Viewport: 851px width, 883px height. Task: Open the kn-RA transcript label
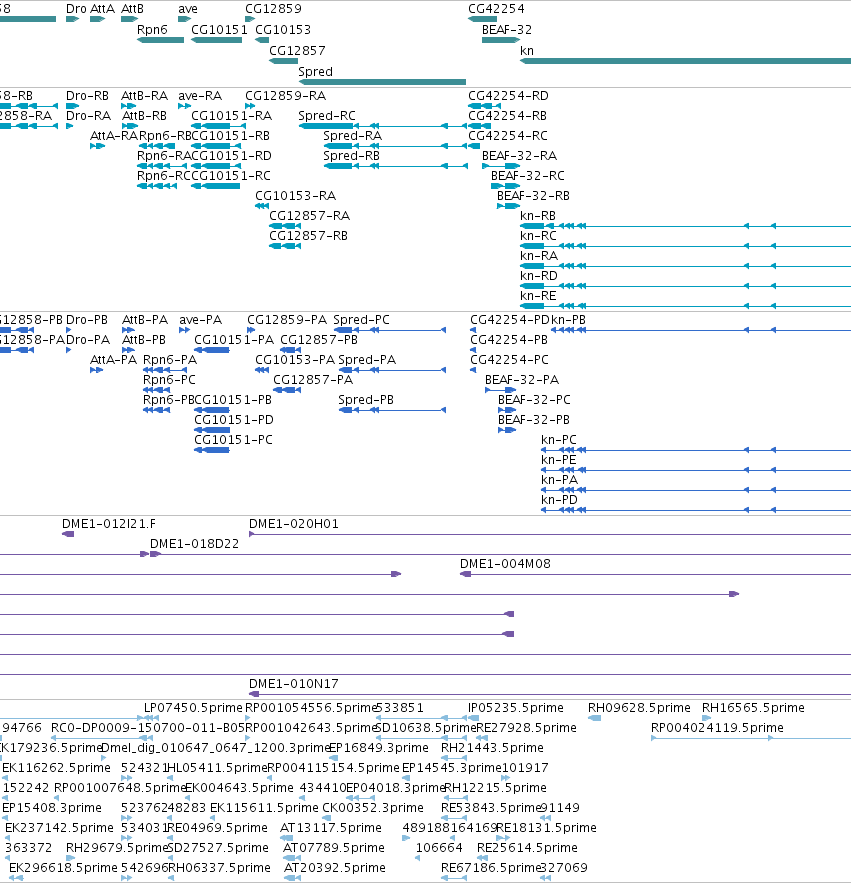pos(538,256)
